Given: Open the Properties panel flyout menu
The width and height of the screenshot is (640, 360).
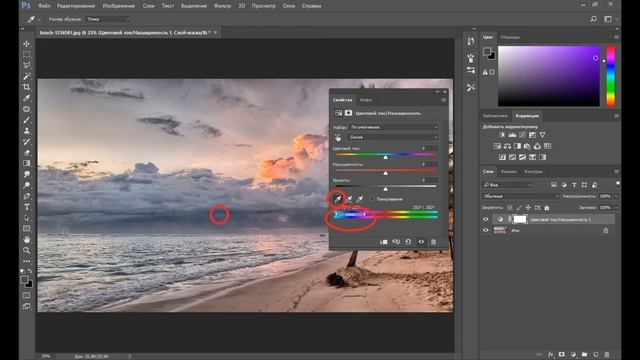Looking at the screenshot, I should coord(444,100).
